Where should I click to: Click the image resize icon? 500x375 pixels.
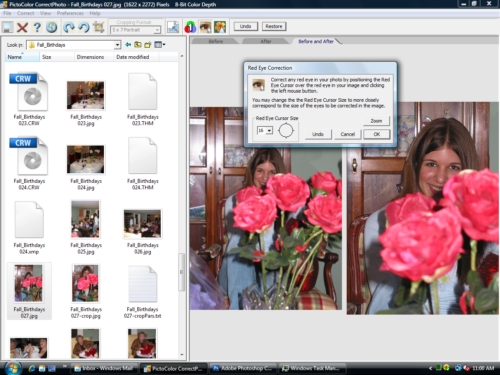click(173, 27)
